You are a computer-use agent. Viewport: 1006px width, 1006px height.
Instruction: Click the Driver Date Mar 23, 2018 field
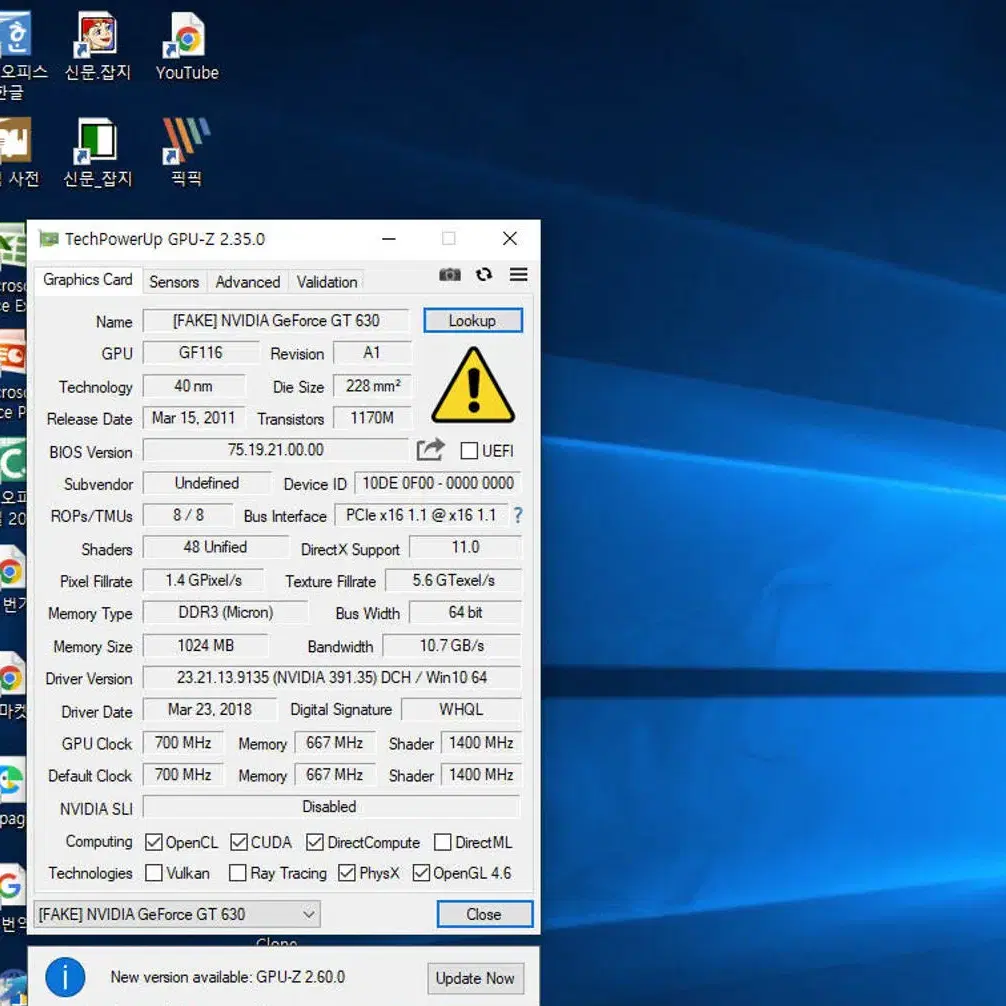pos(210,710)
